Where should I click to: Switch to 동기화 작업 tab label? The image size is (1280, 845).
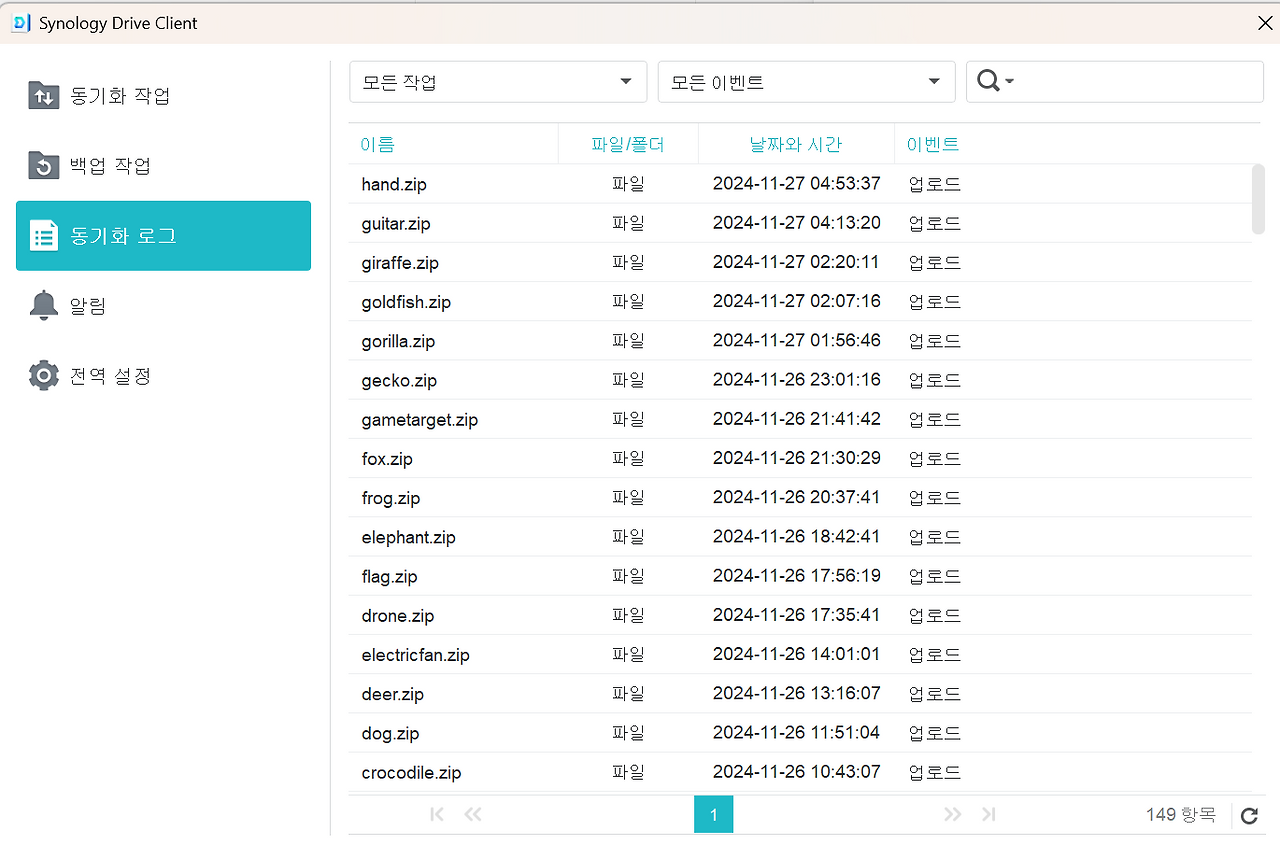click(120, 96)
